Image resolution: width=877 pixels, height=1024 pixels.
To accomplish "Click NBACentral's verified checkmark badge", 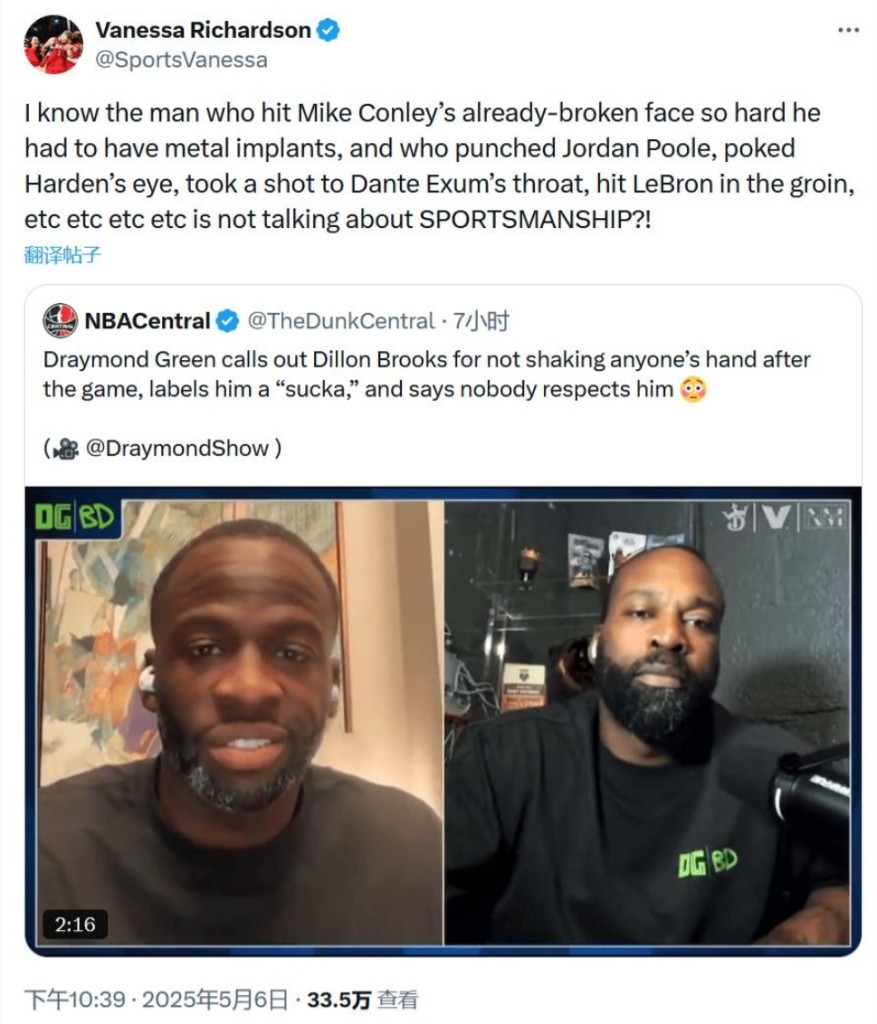I will coord(227,321).
